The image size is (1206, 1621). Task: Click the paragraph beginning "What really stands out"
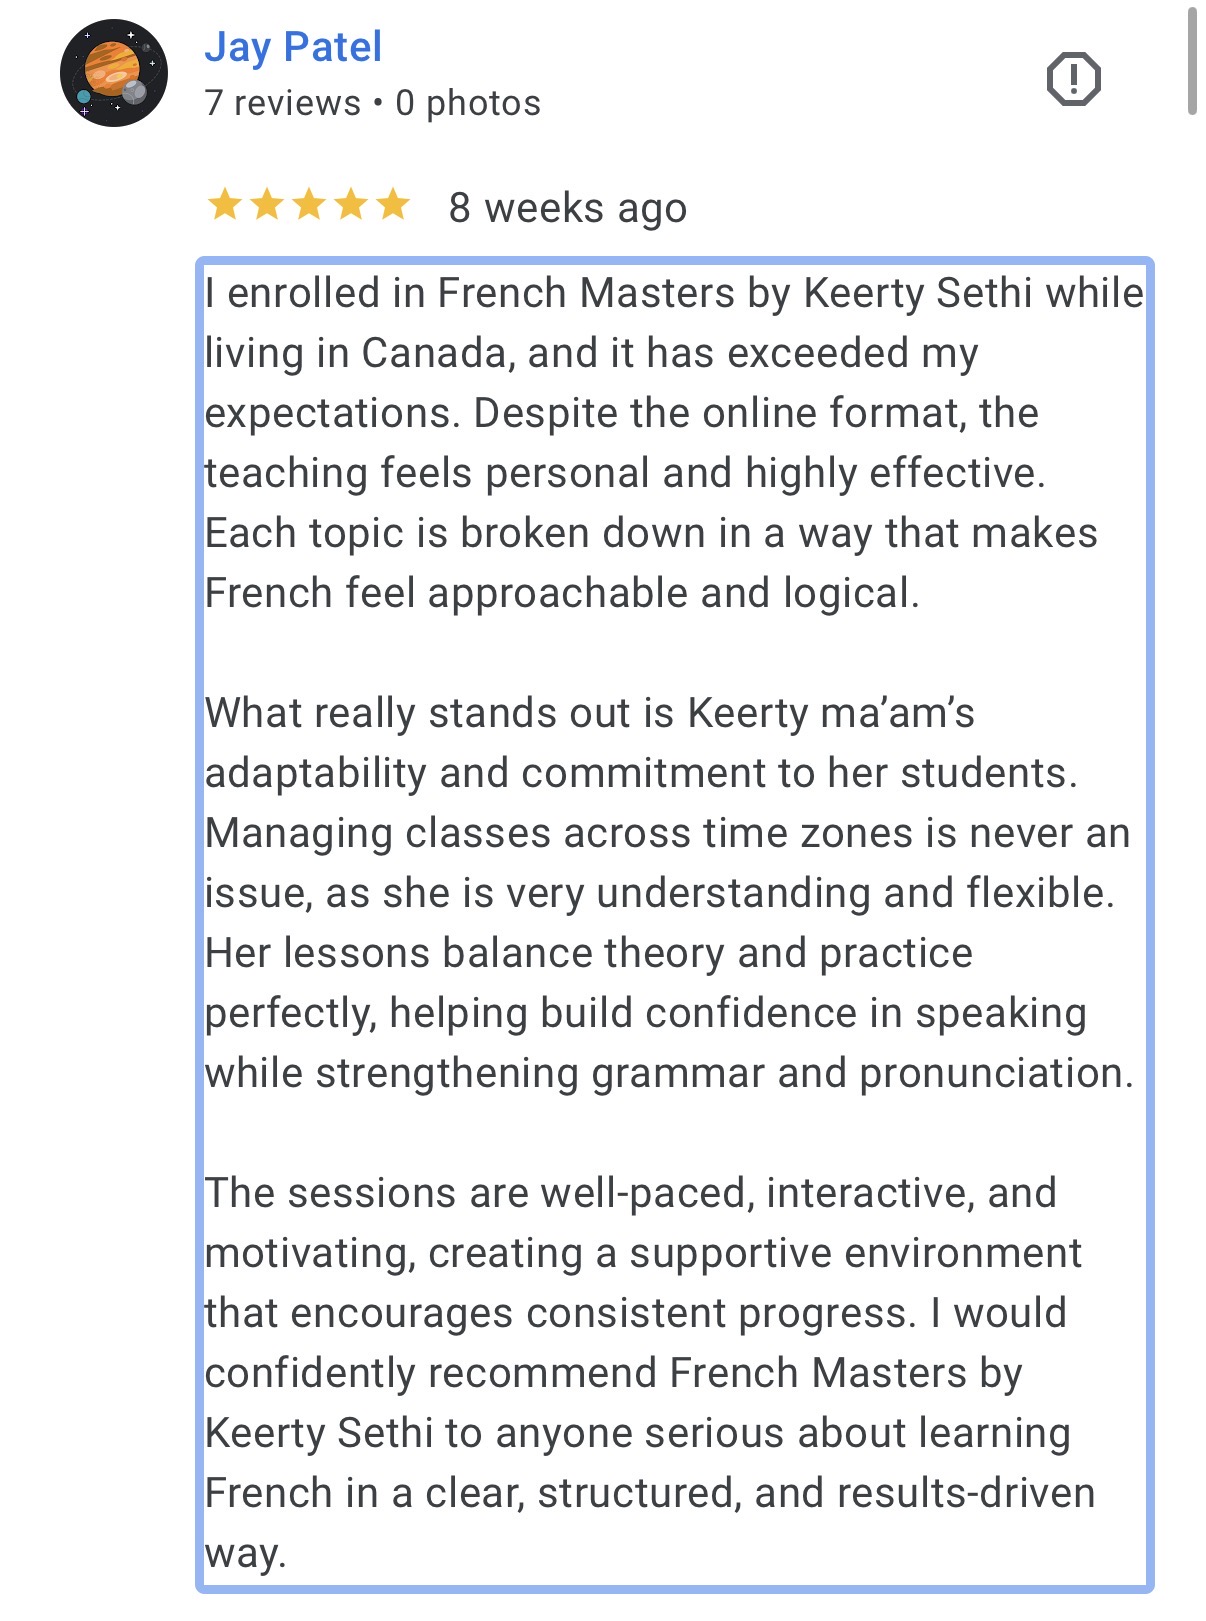[660, 893]
